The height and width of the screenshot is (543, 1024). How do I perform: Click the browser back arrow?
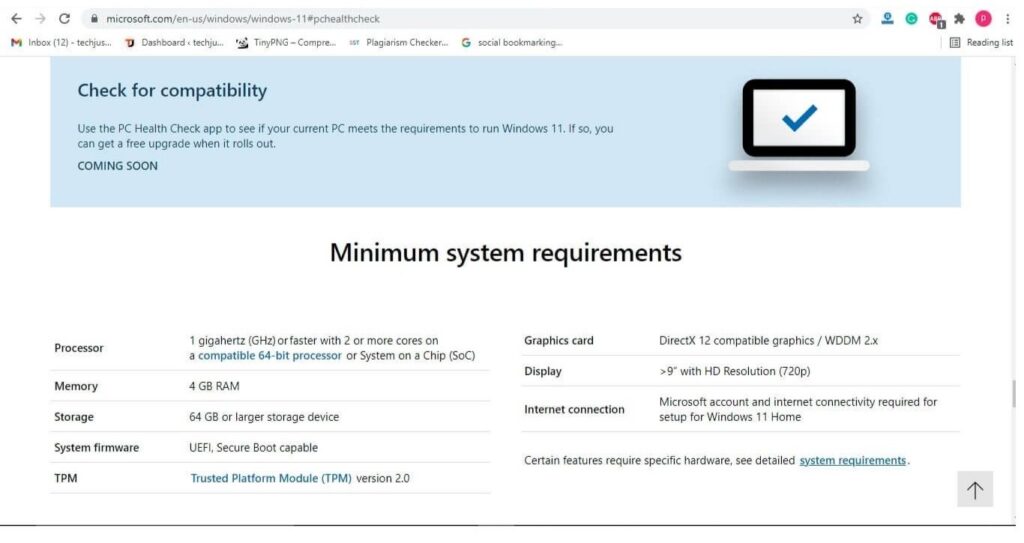tap(16, 18)
